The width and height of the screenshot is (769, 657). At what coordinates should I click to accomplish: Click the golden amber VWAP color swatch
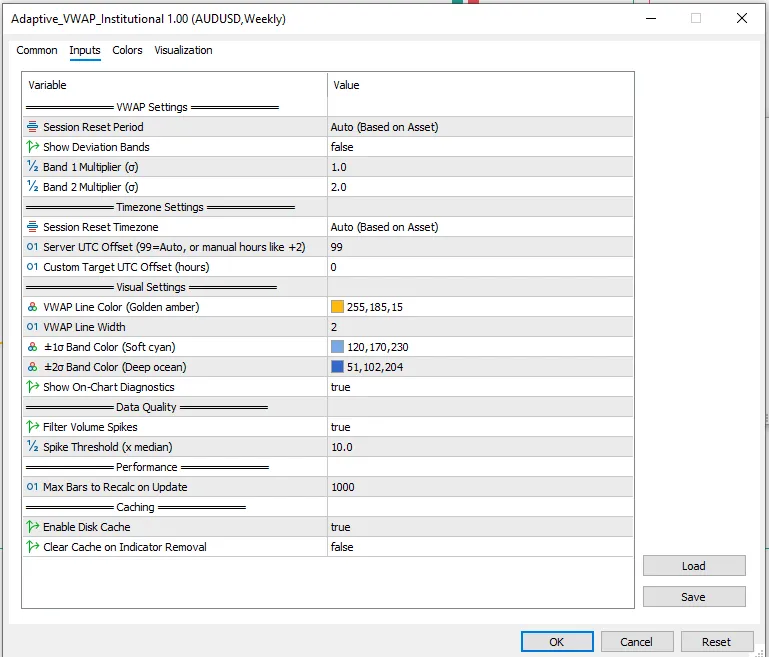[x=337, y=307]
